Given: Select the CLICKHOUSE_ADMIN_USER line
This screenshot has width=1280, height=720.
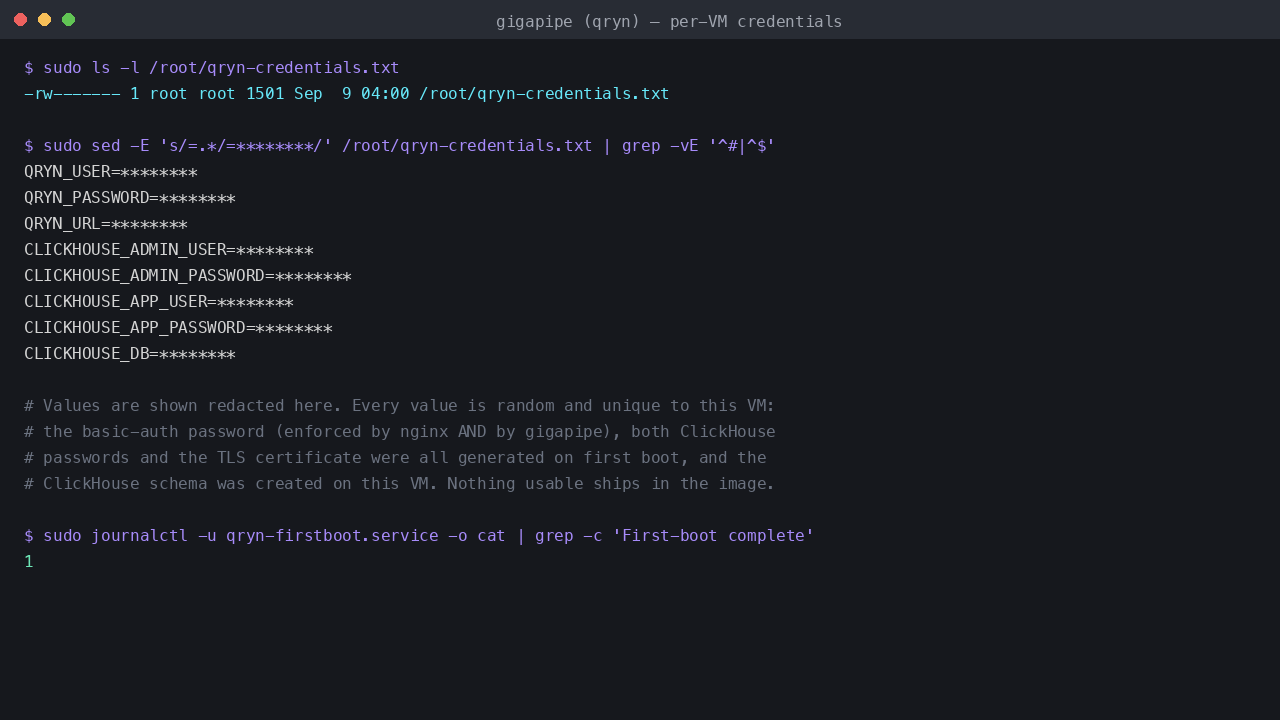Looking at the screenshot, I should [x=169, y=250].
